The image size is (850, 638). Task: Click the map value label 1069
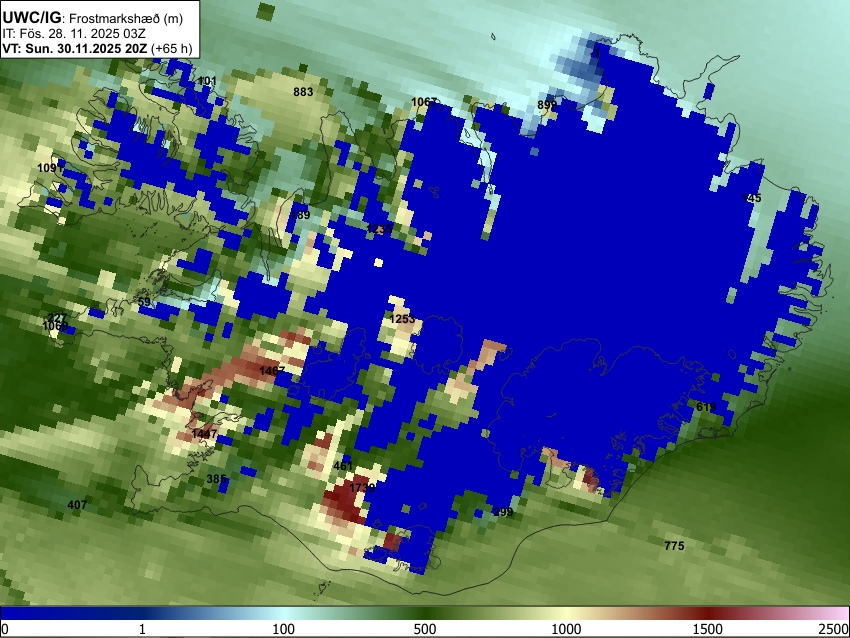point(55,326)
